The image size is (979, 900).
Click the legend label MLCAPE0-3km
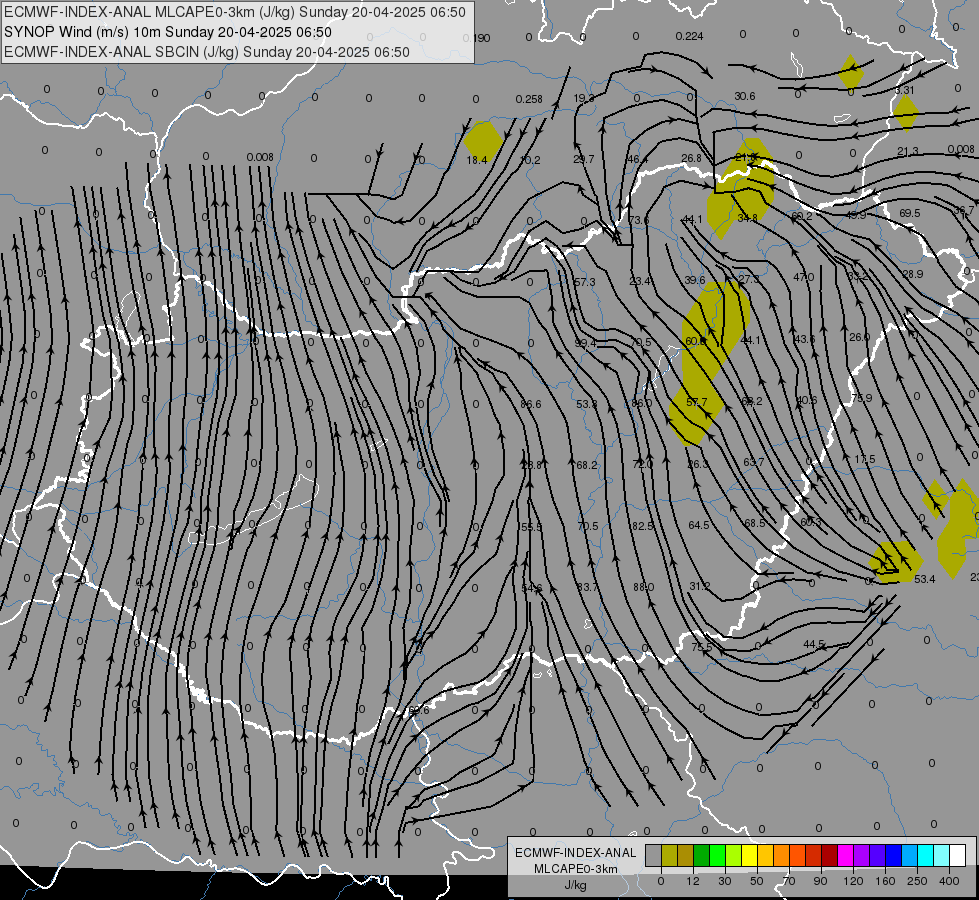[x=576, y=869]
